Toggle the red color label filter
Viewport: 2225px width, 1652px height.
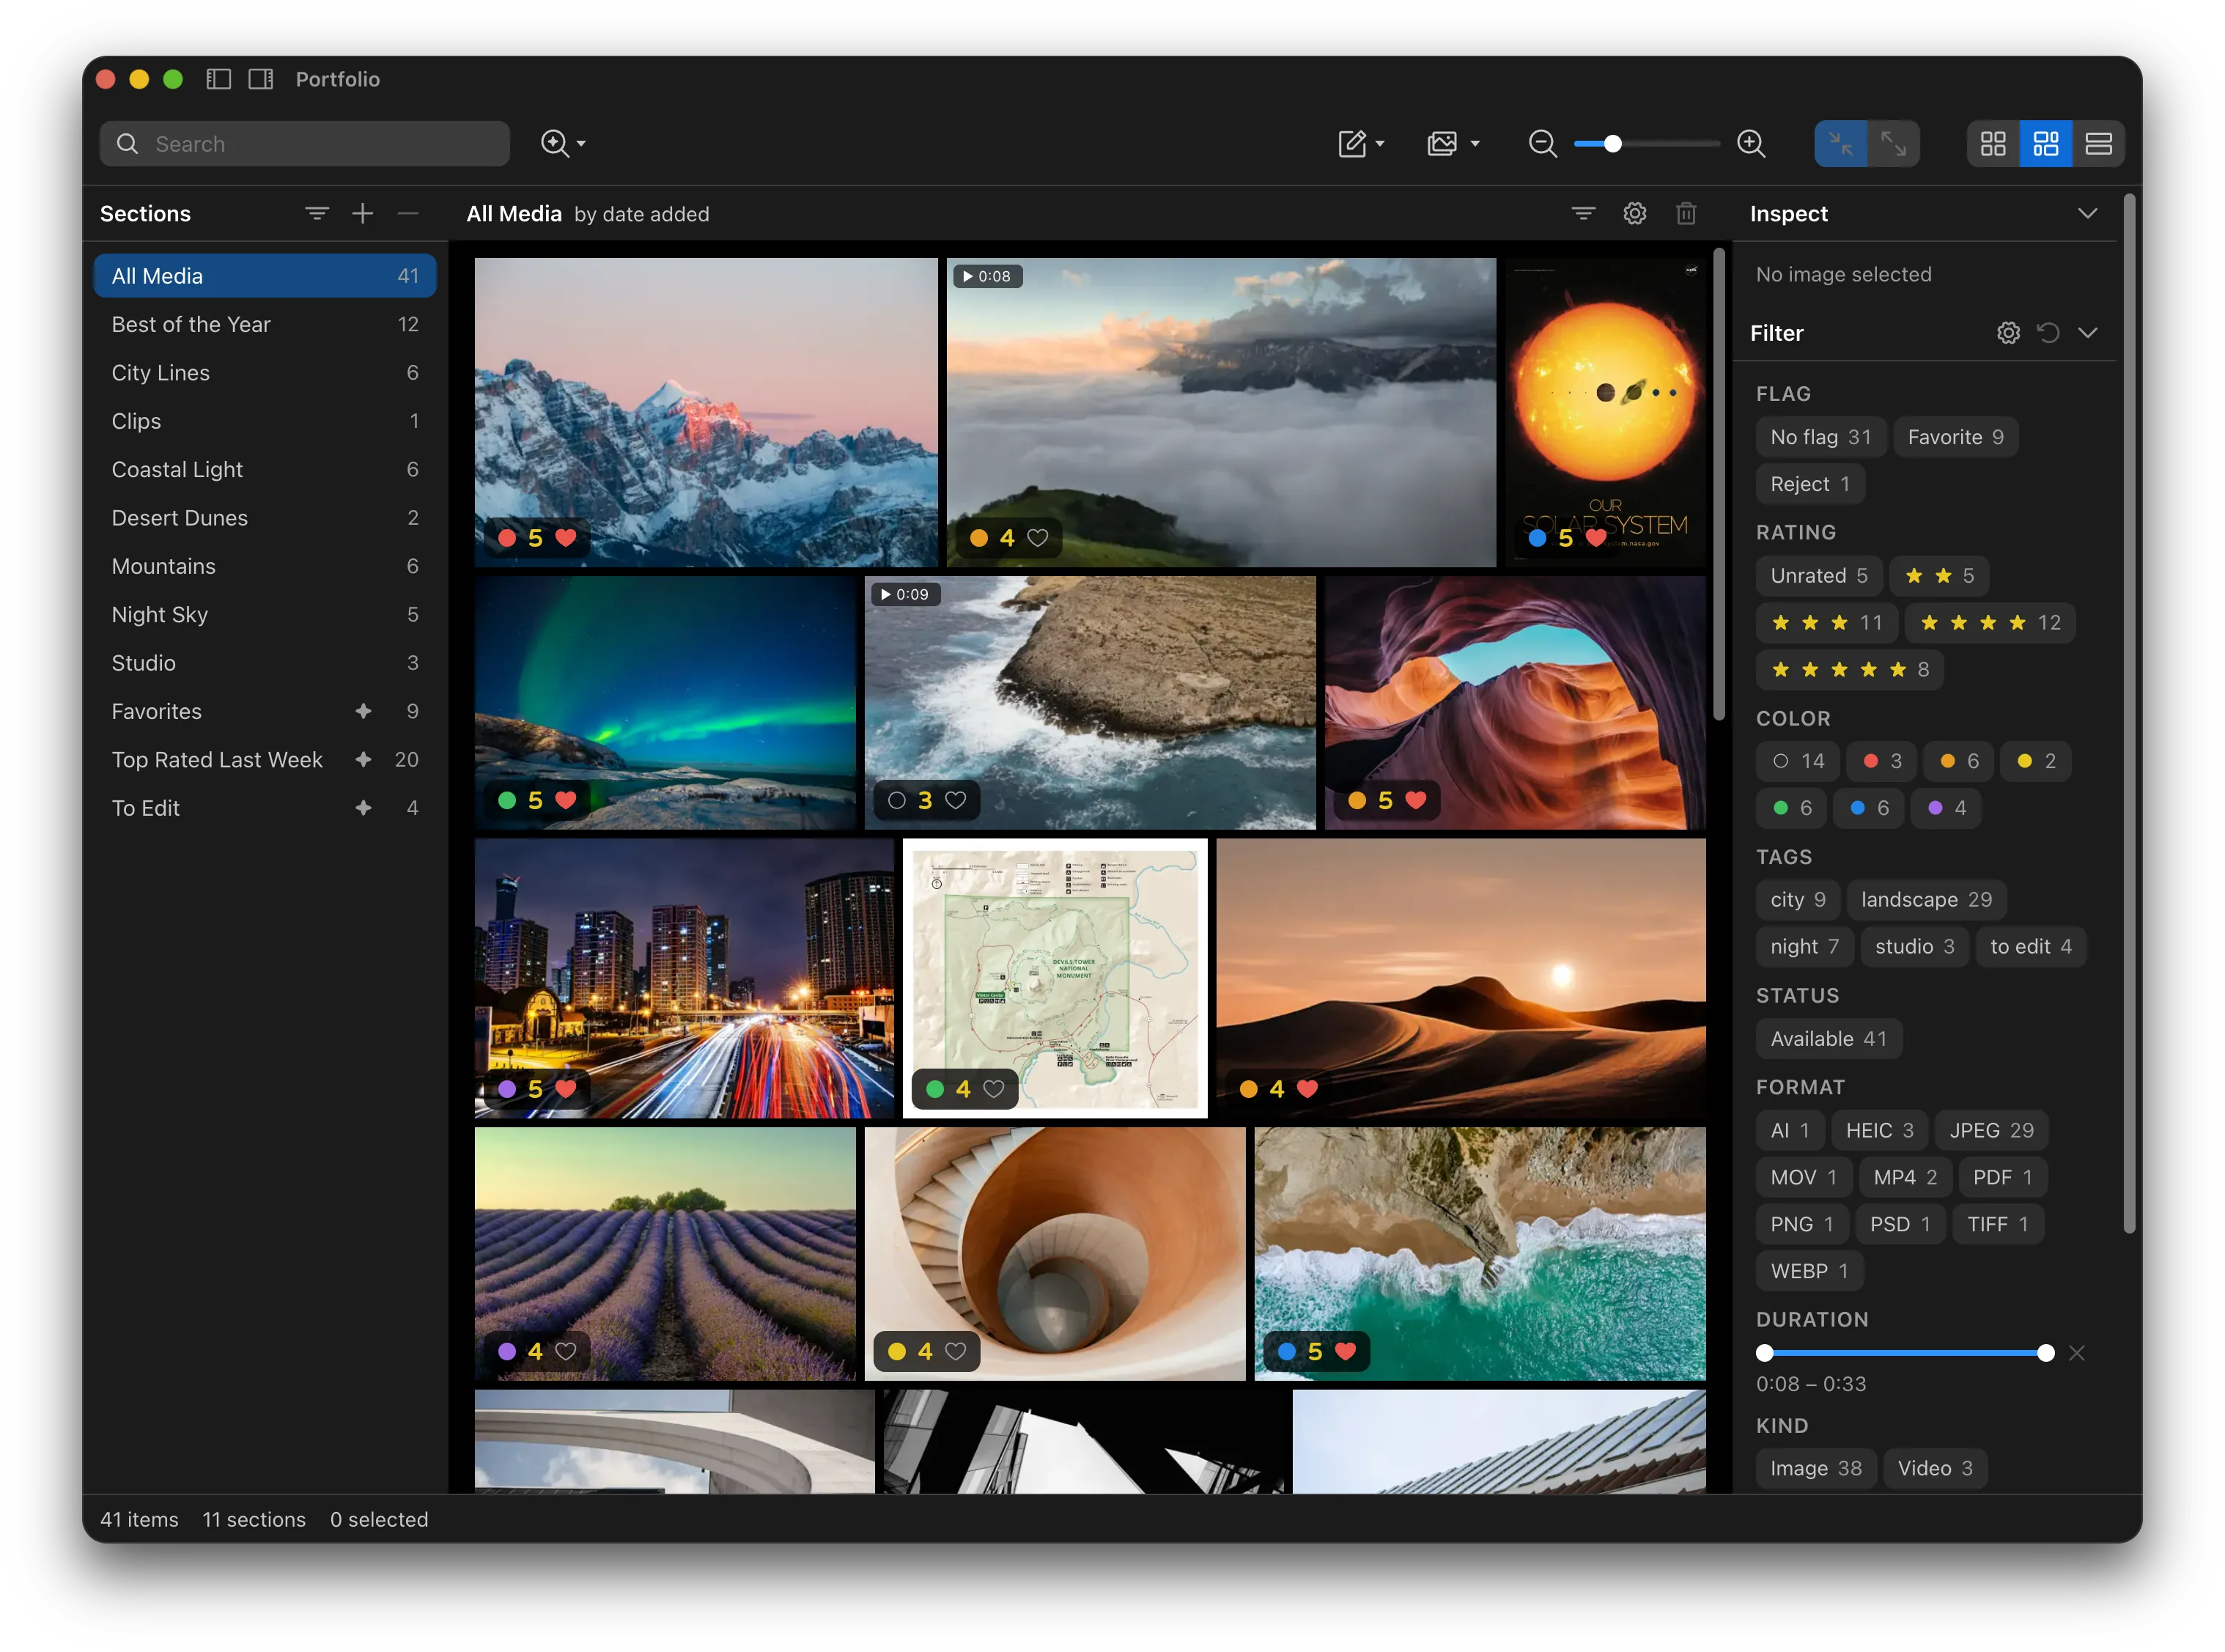pyautogui.click(x=1881, y=761)
